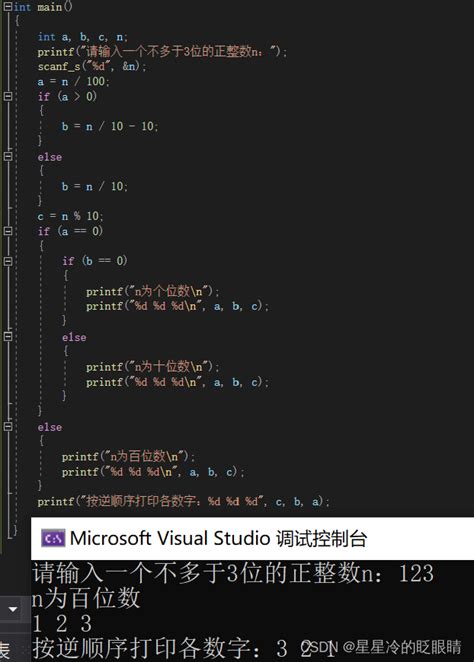
Task: Place cursor on scanf_s line
Action: coord(92,67)
